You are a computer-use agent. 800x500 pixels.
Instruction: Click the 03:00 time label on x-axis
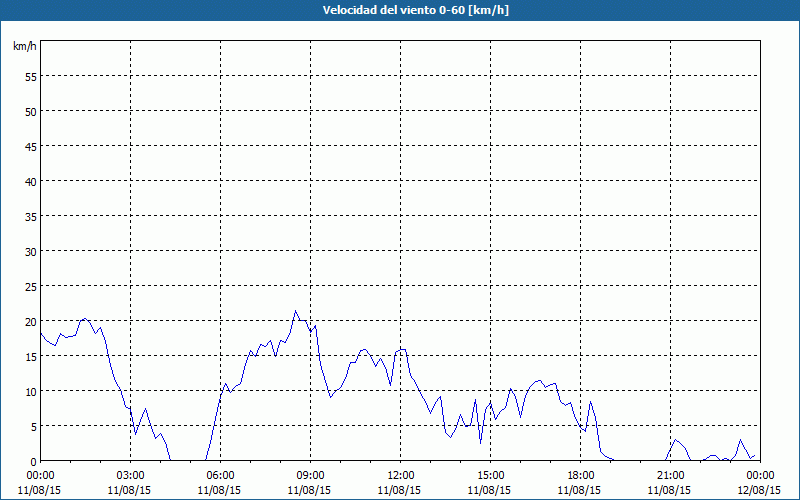click(130, 476)
